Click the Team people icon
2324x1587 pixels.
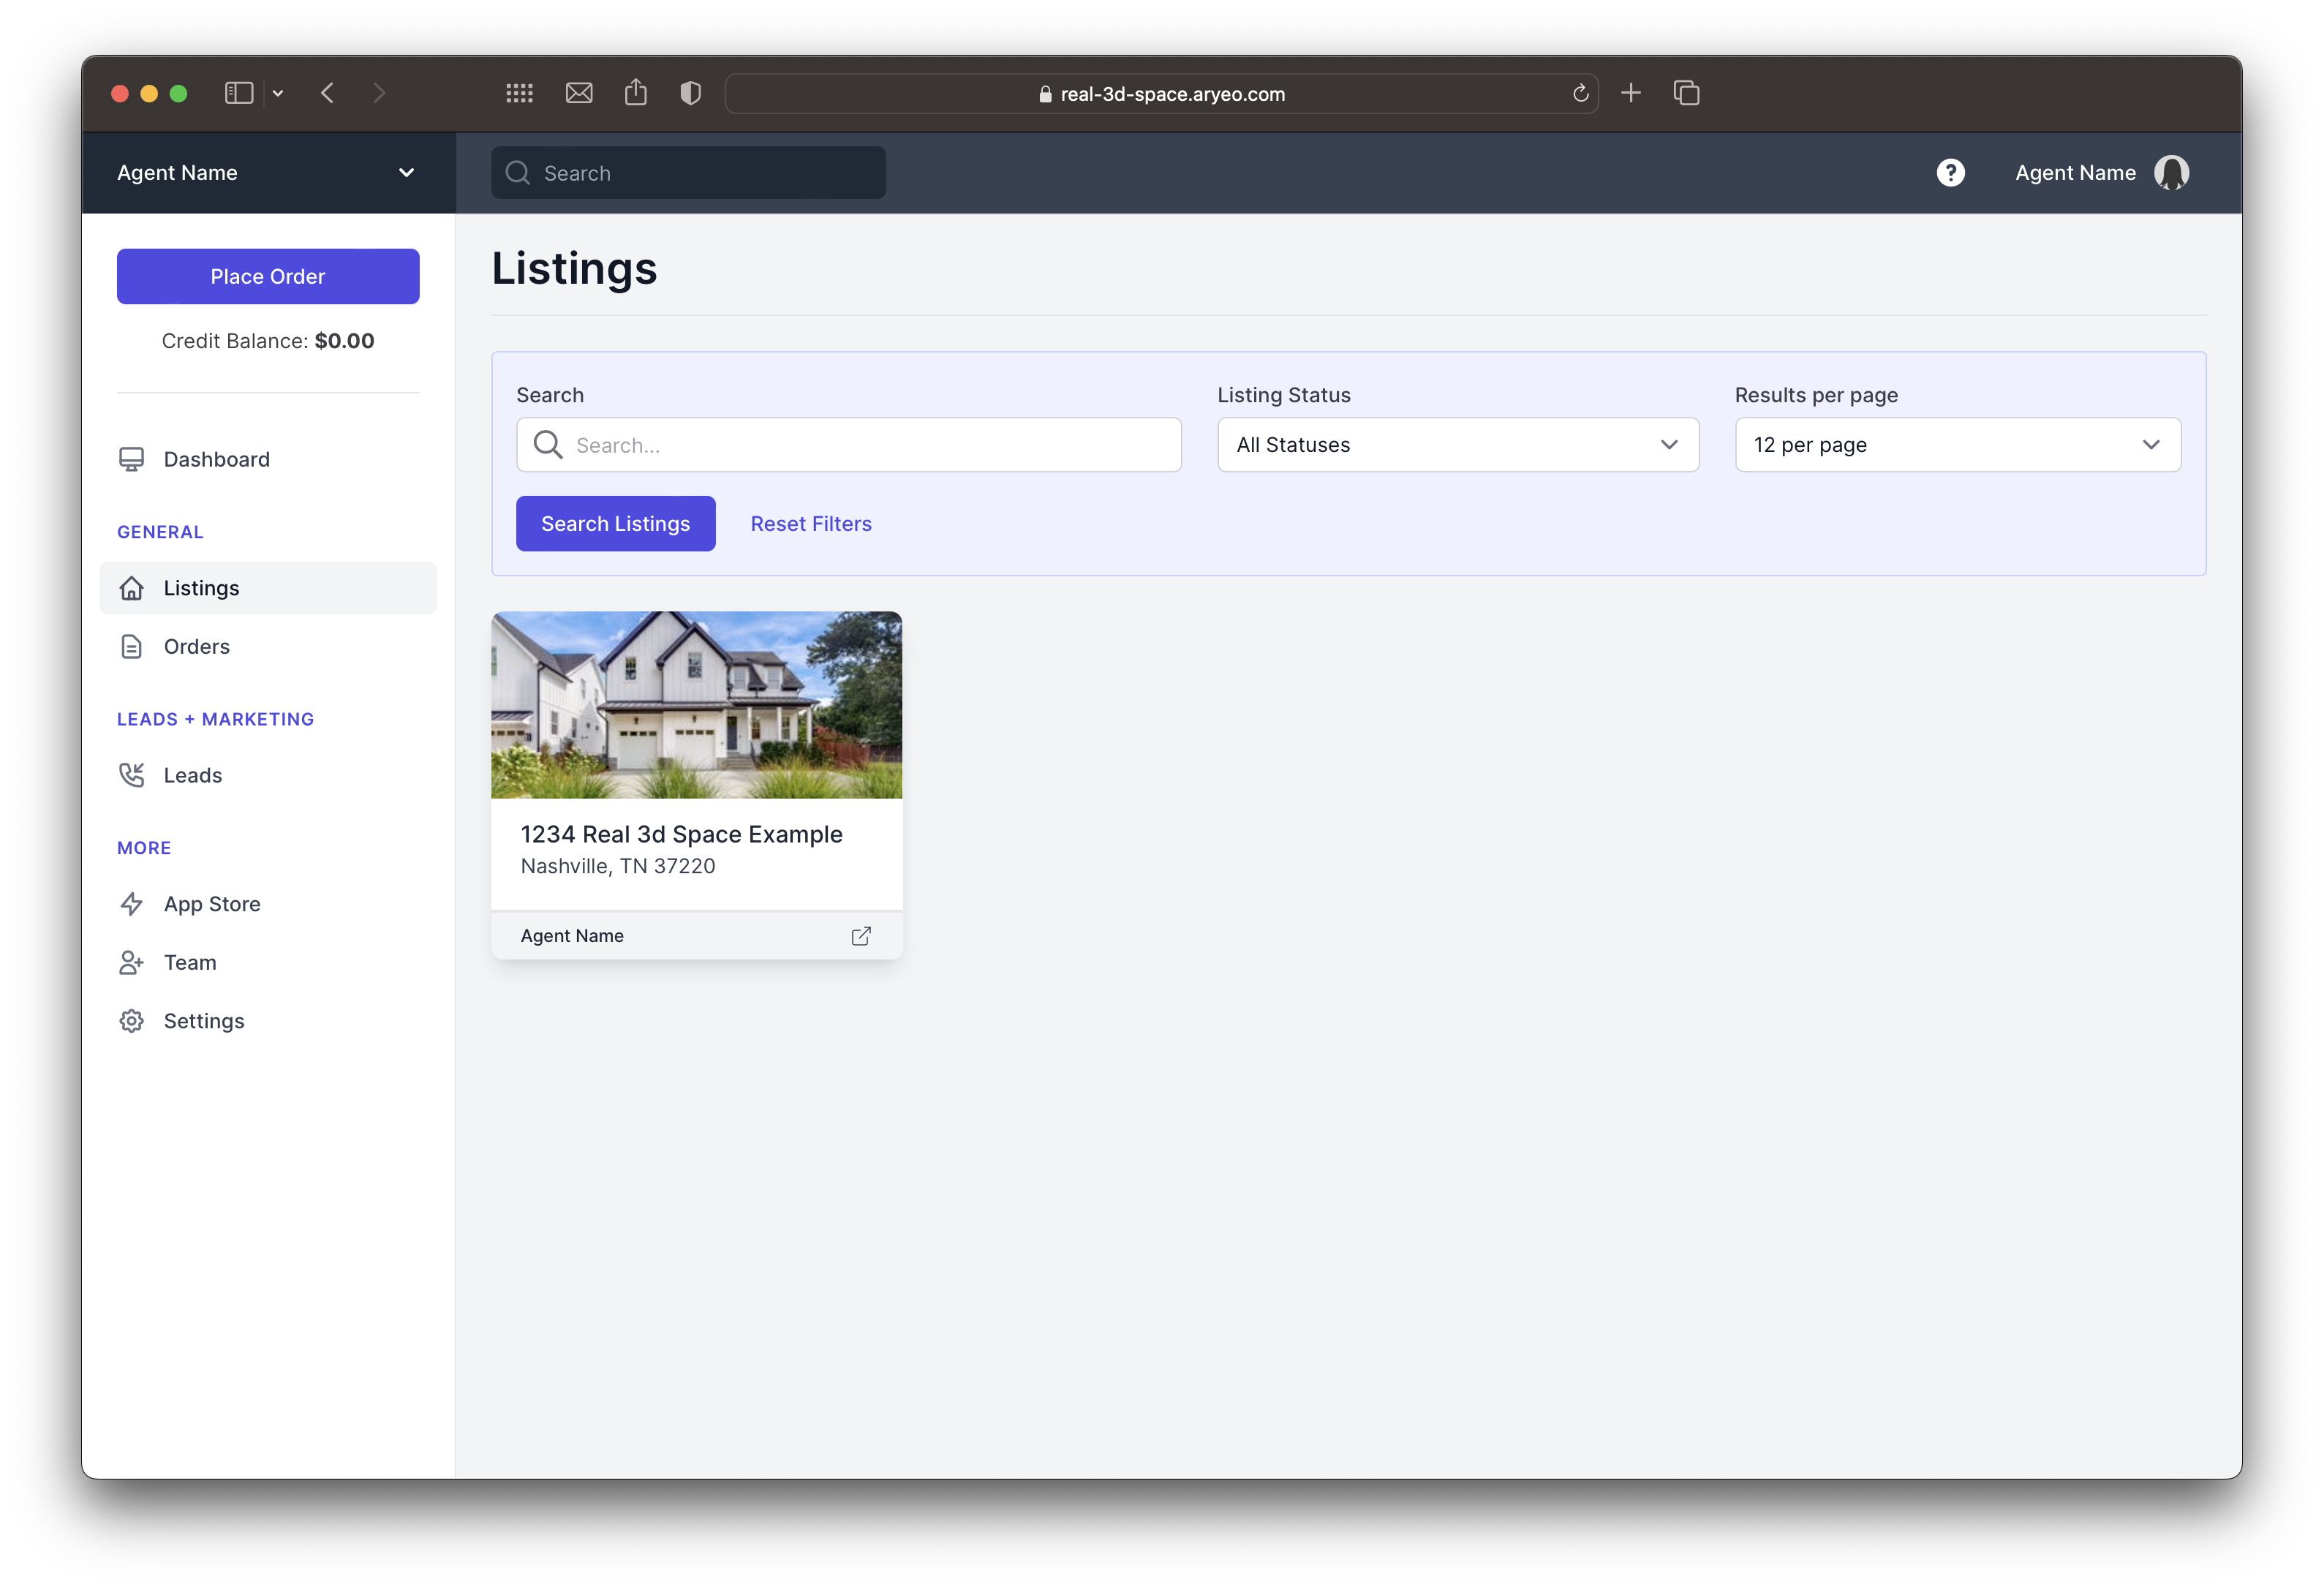pos(131,962)
